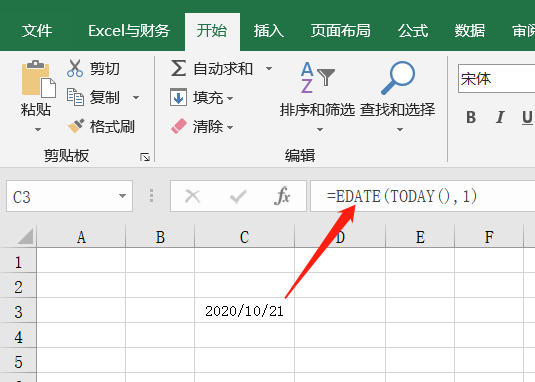
Task: Open Sort and Filter icon
Action: tap(318, 78)
